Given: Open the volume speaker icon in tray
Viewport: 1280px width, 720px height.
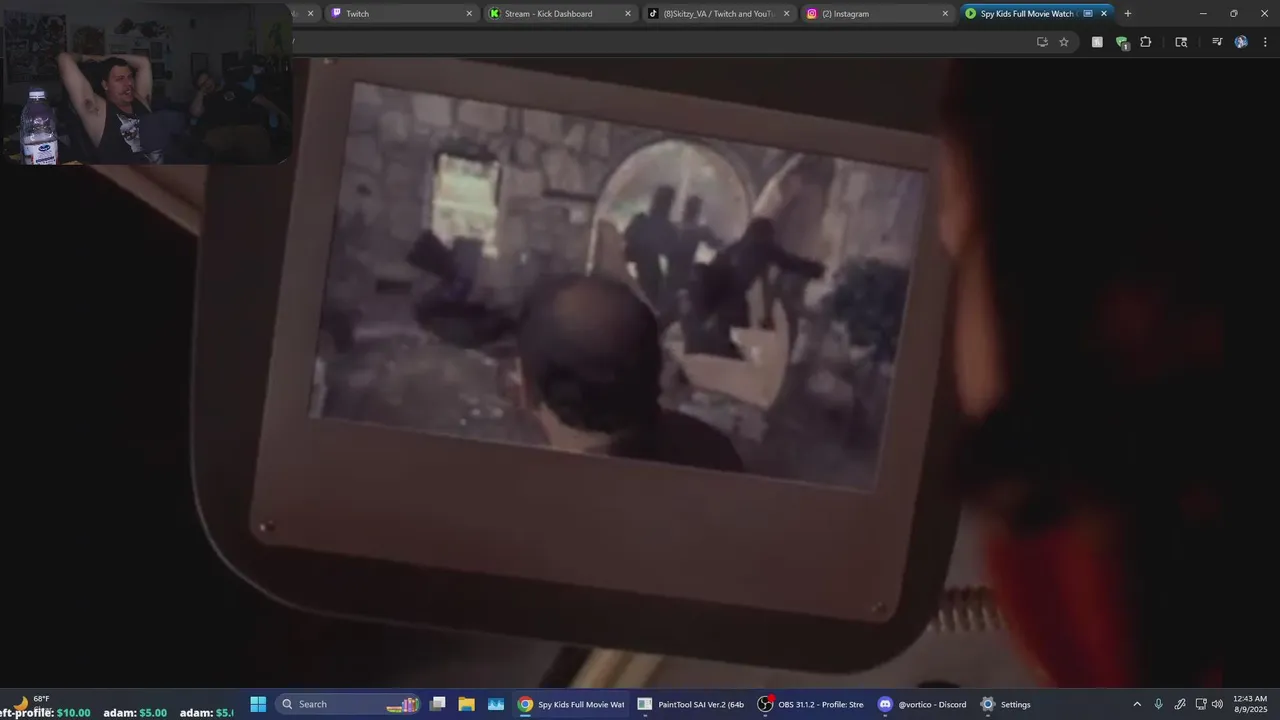Looking at the screenshot, I should click(1217, 704).
